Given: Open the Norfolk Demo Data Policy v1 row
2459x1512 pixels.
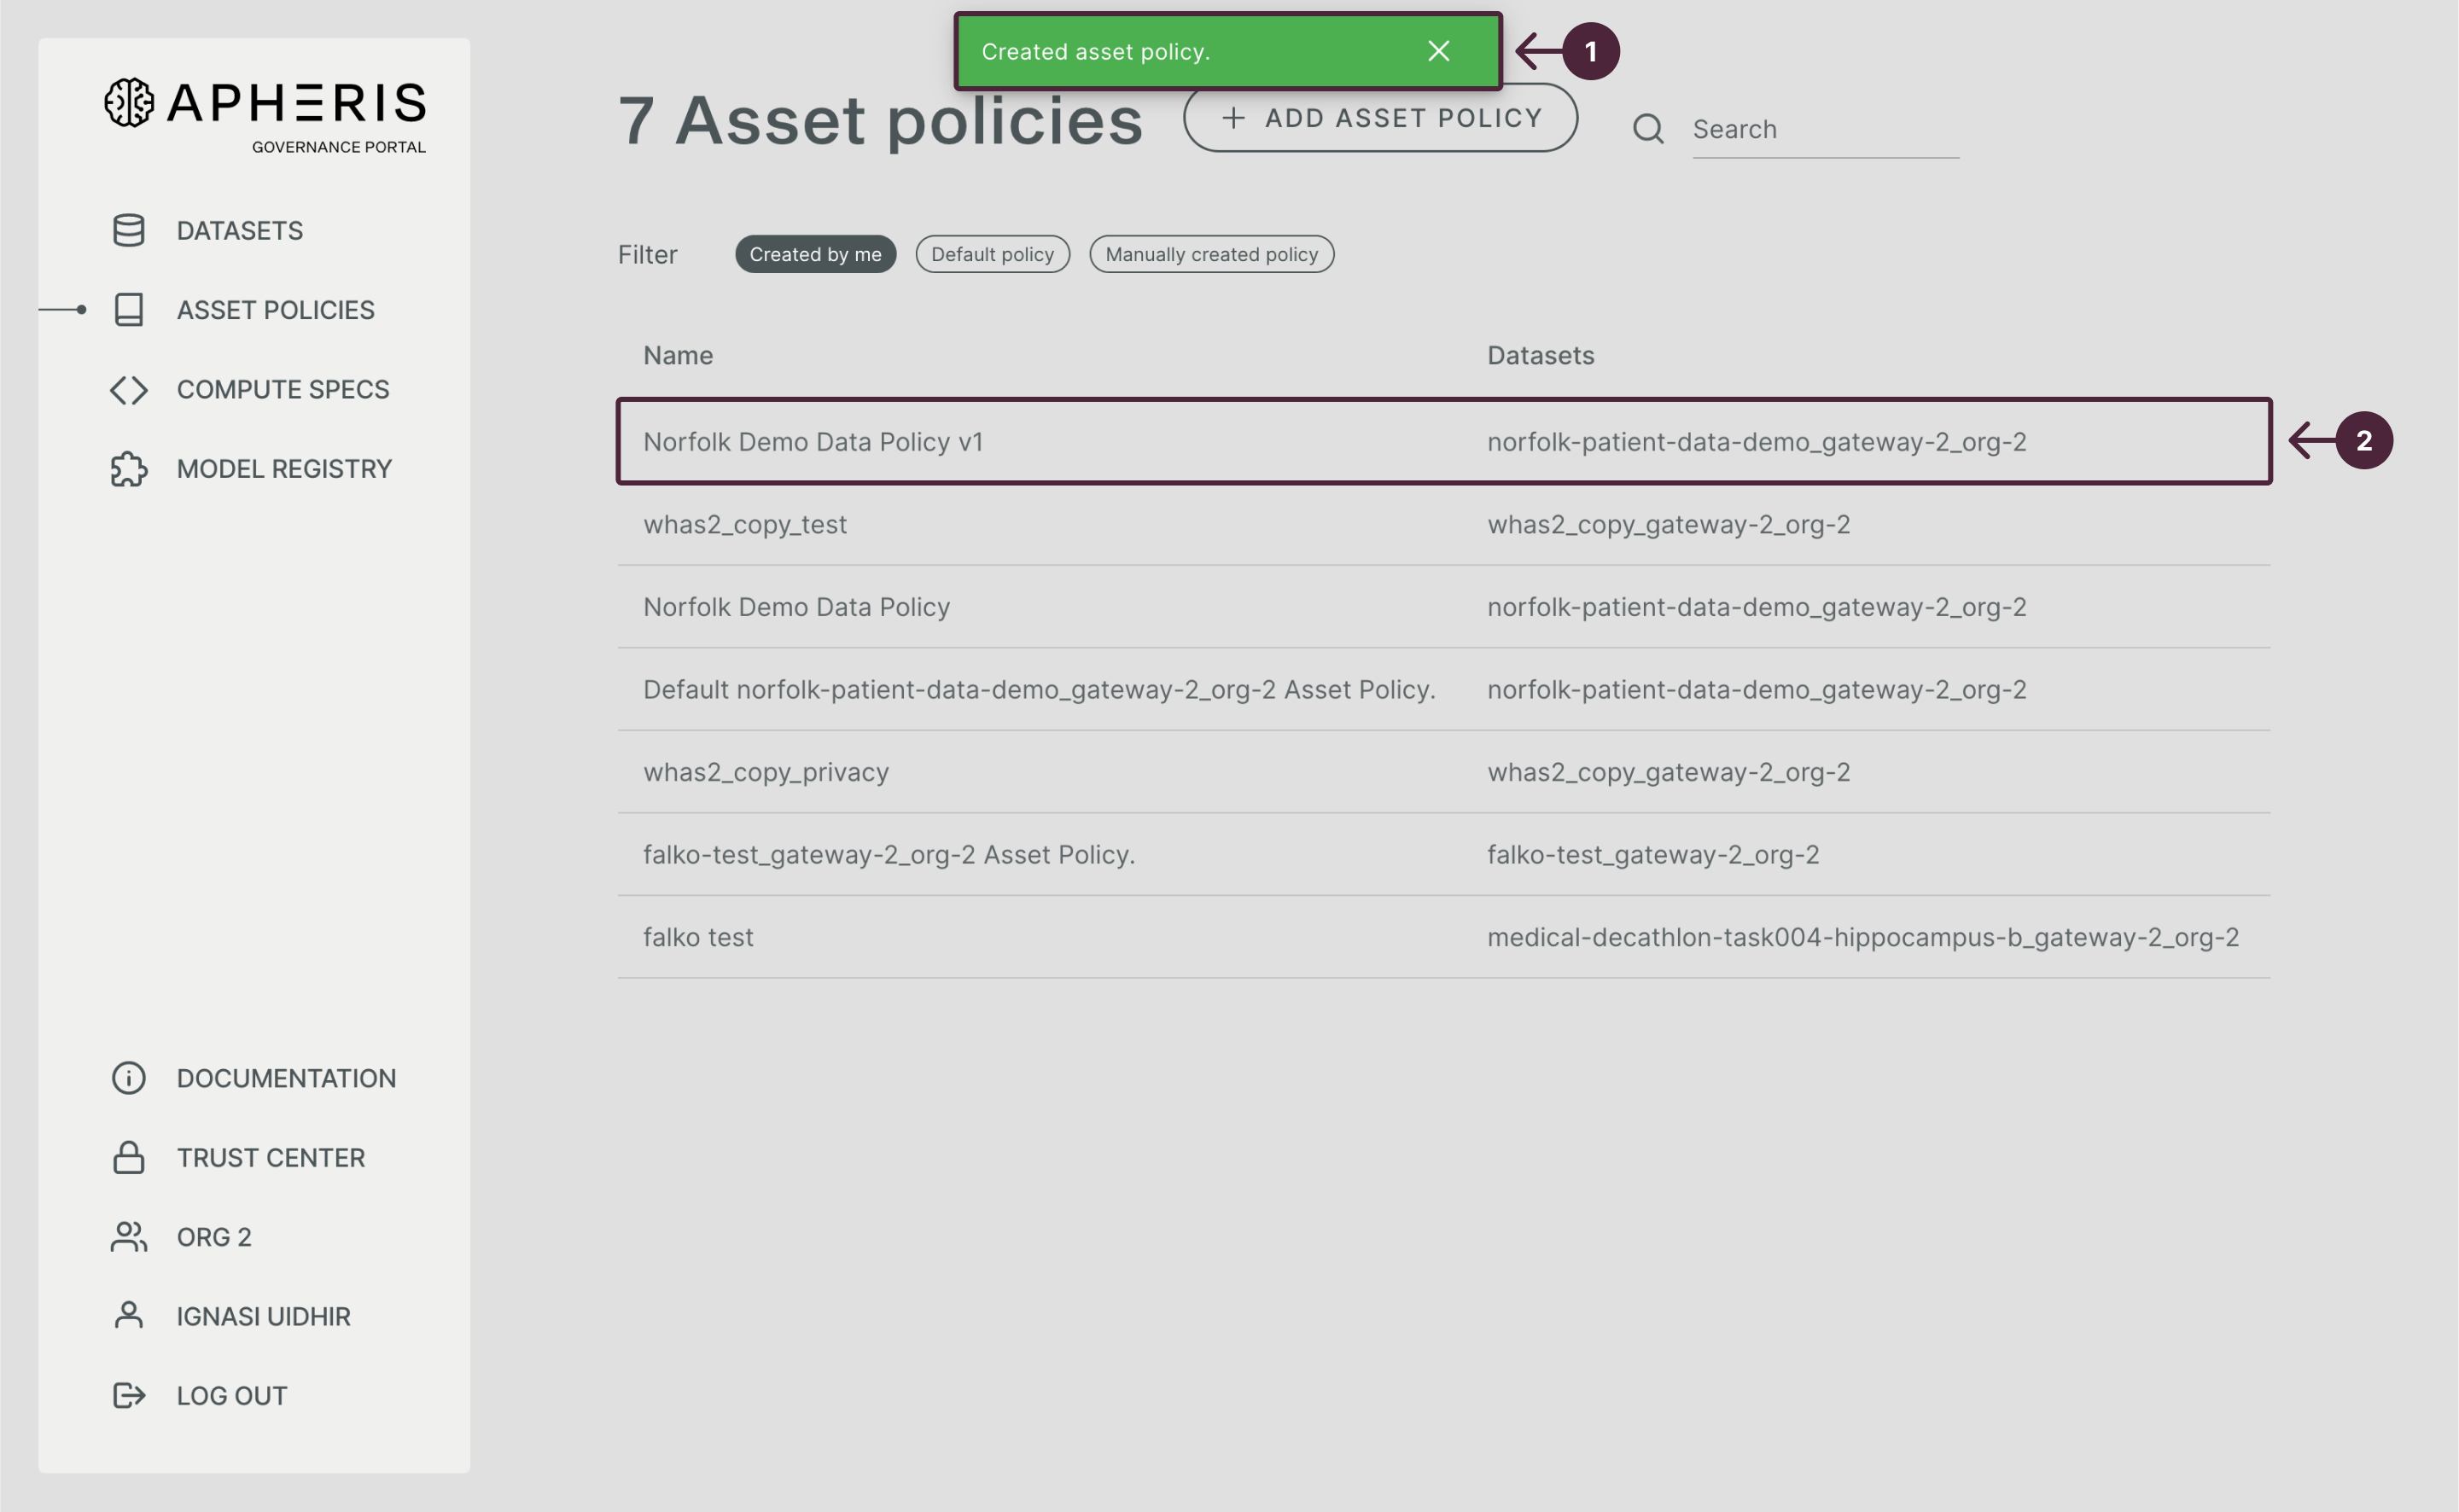Looking at the screenshot, I should coord(813,441).
